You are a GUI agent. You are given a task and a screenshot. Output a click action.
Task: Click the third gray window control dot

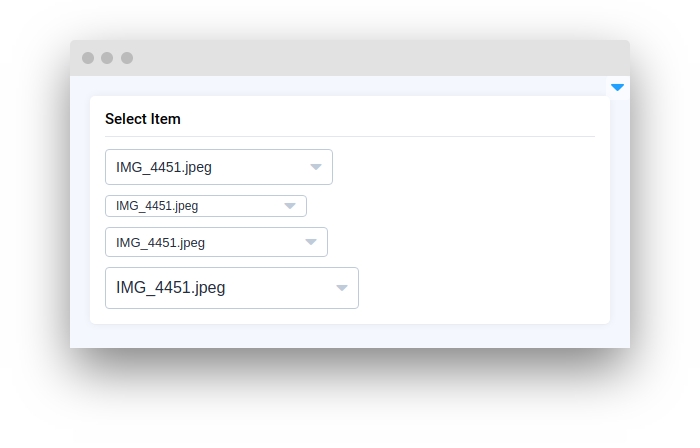click(x=127, y=58)
